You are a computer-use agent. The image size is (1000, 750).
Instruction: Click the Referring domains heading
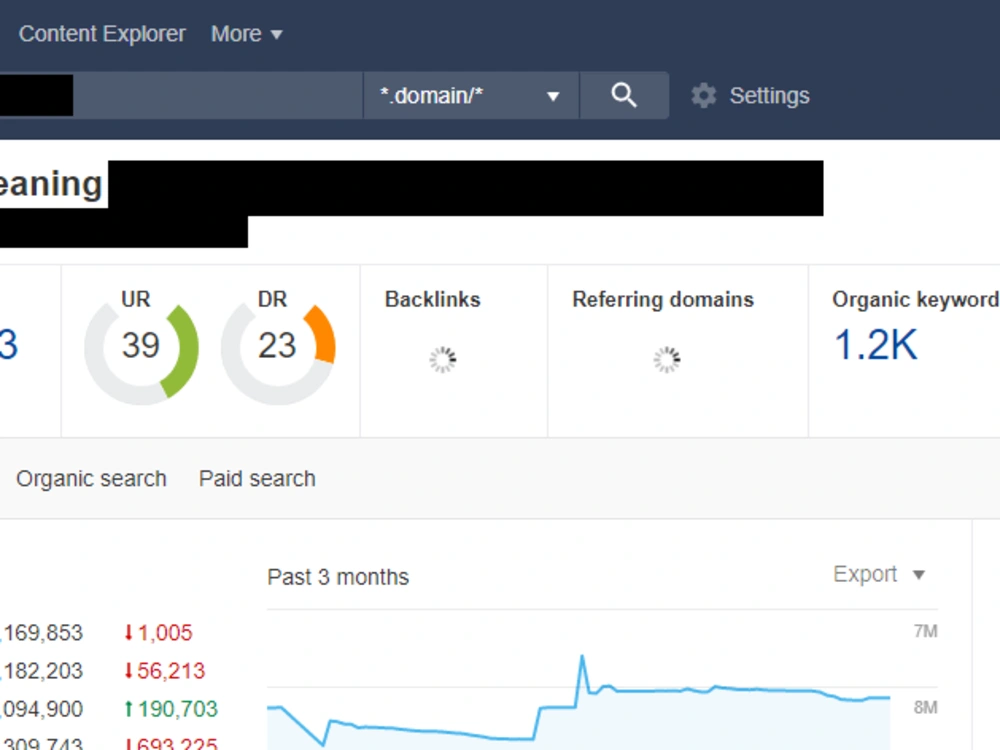click(x=663, y=299)
